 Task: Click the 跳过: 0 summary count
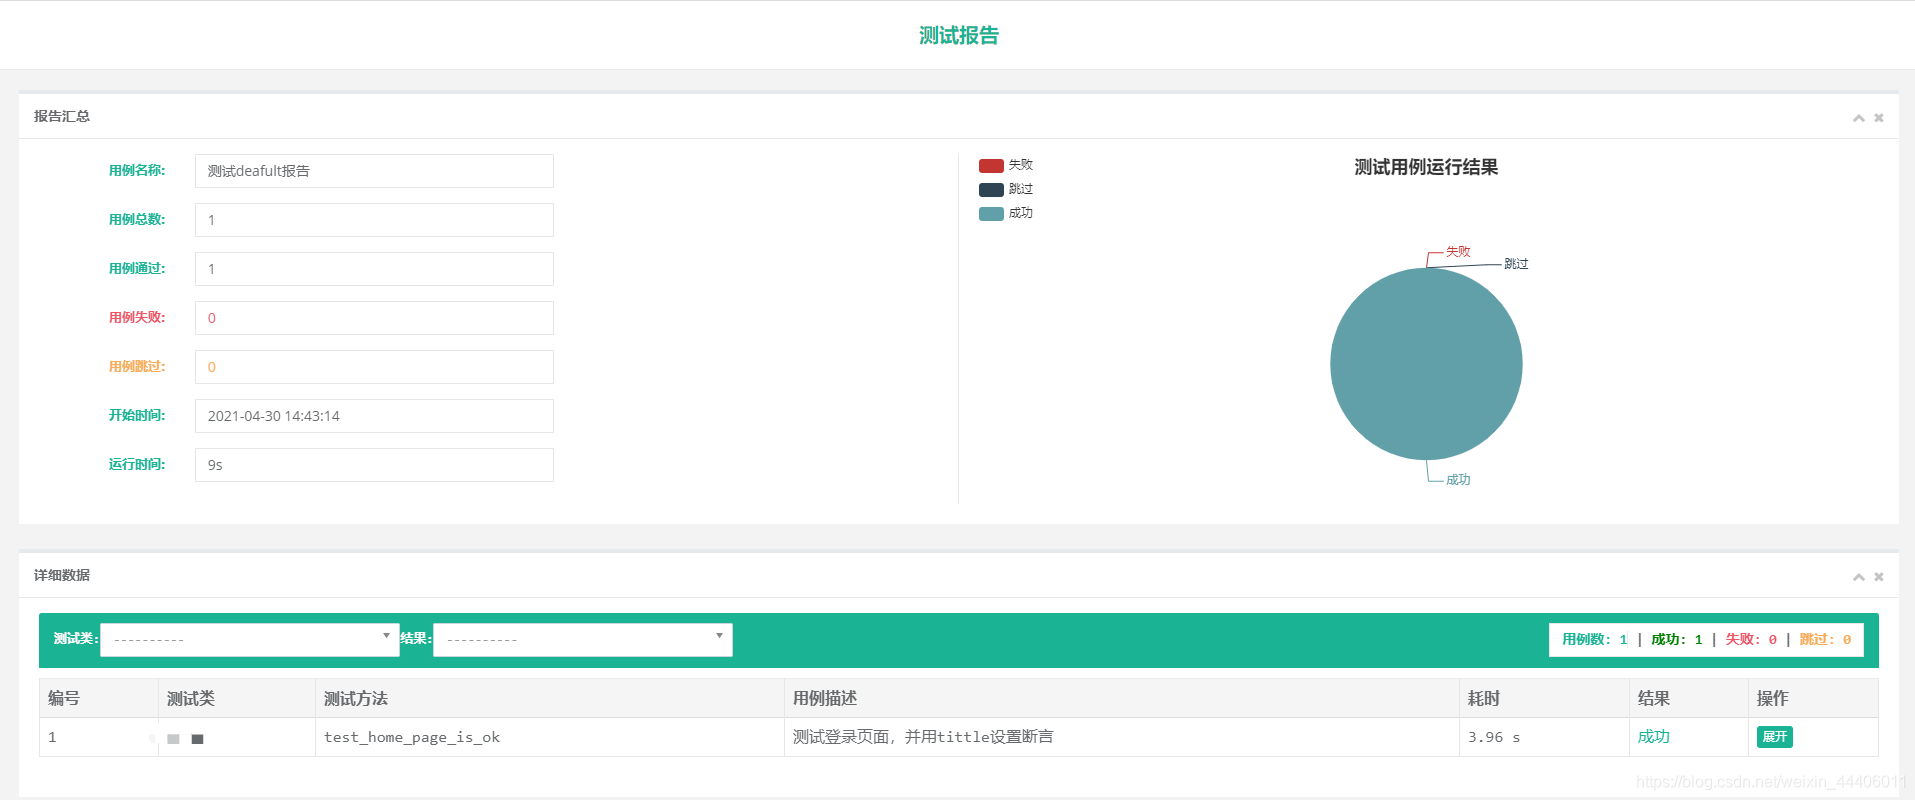1825,640
